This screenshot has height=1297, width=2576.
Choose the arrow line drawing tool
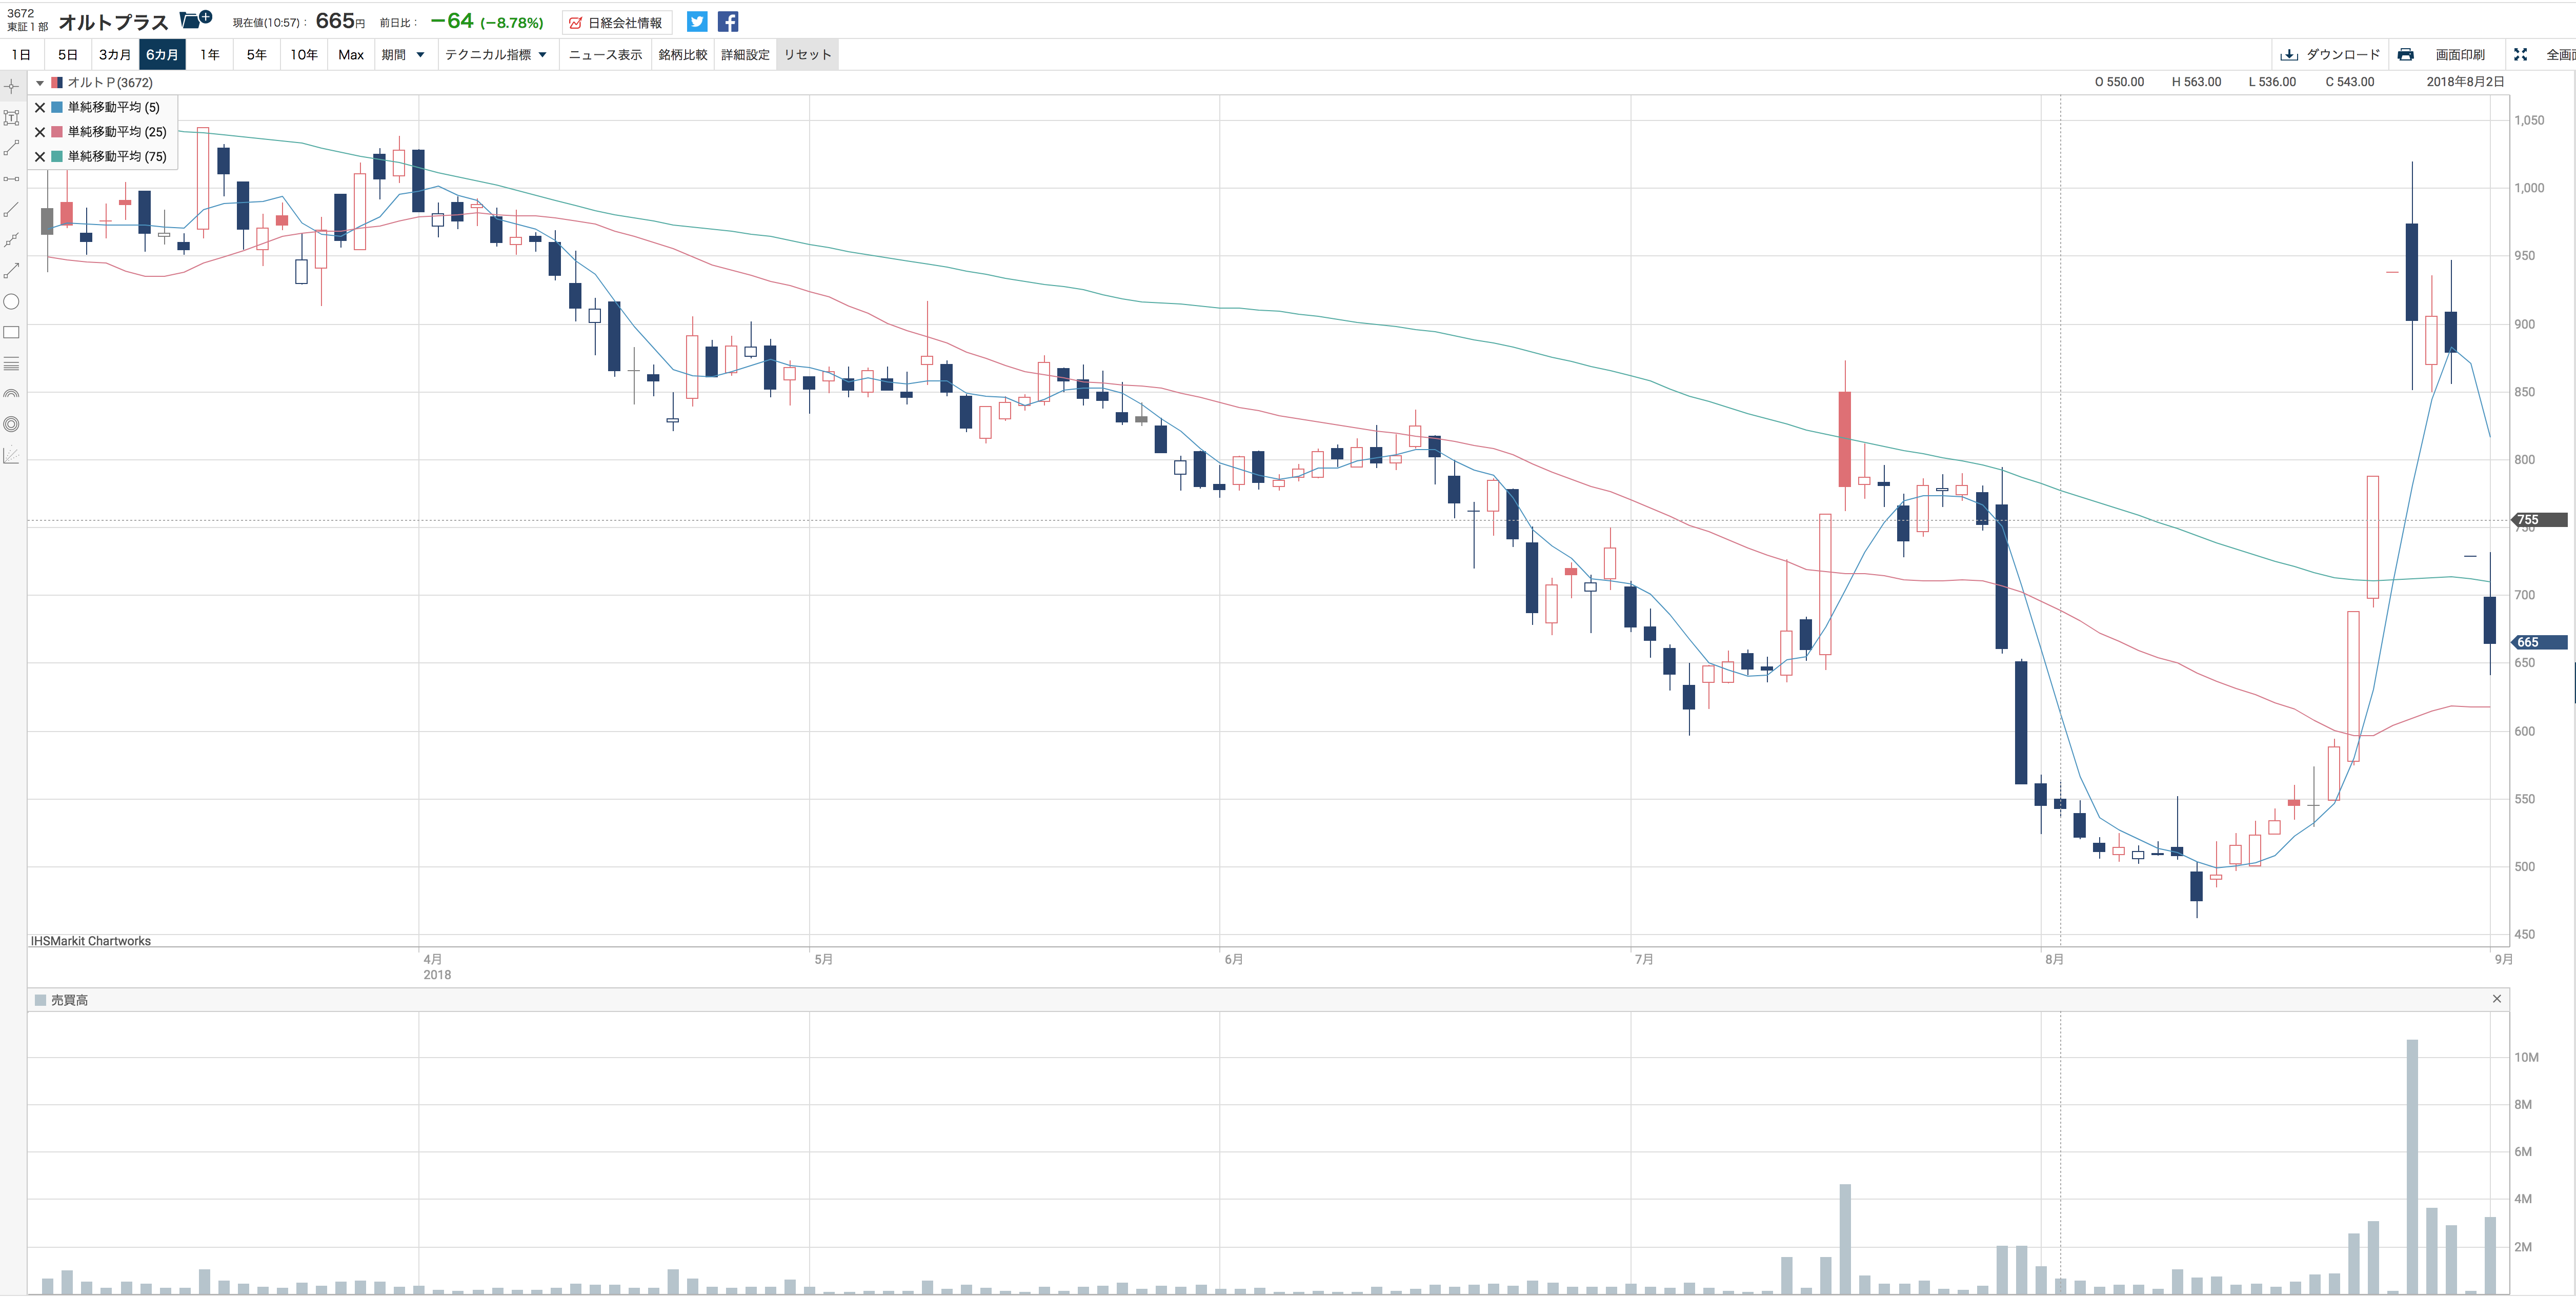point(12,271)
